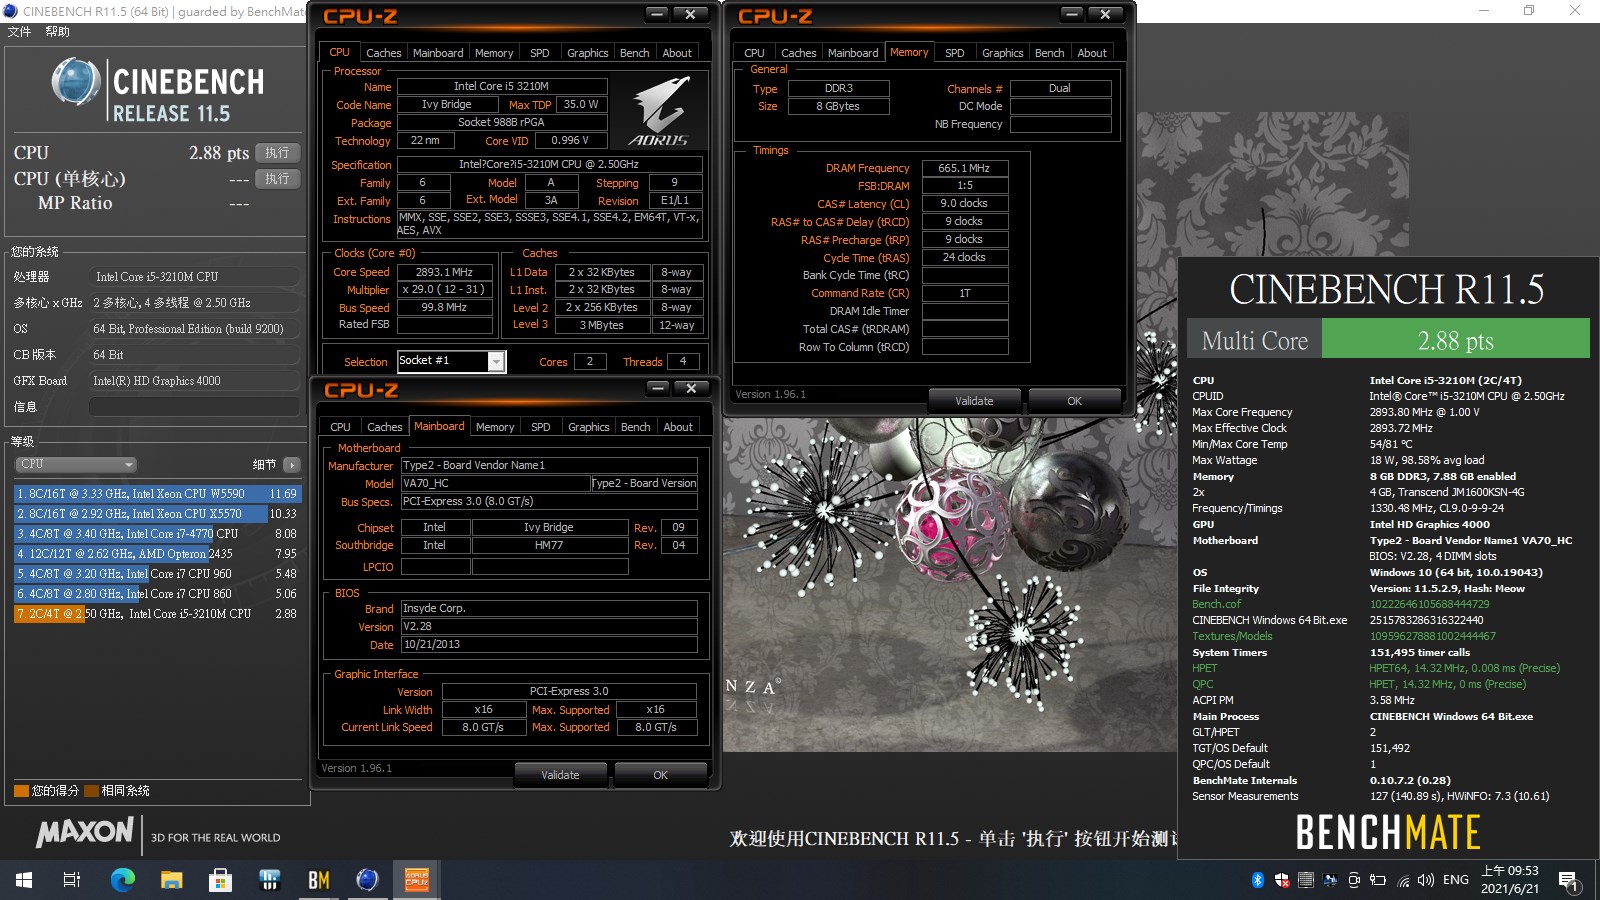This screenshot has width=1600, height=900.
Task: Run the single-core CPU (单核心) test 执行
Action: (x=277, y=179)
